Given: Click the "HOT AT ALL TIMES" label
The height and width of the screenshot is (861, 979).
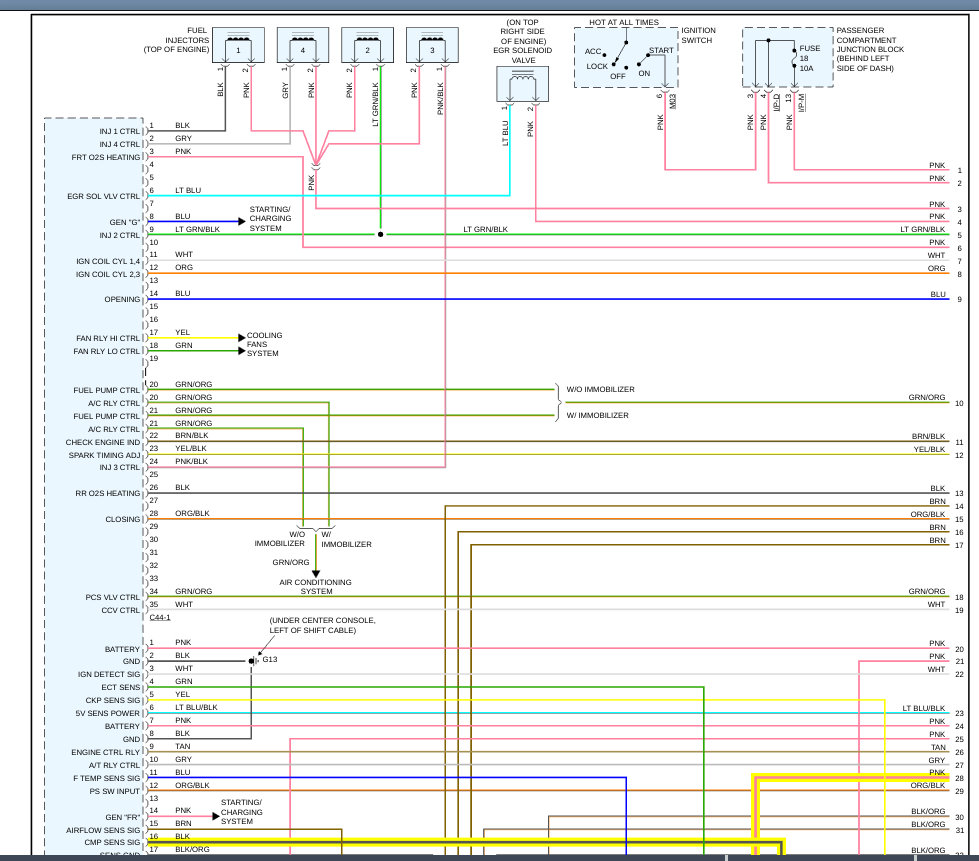Looking at the screenshot, I should [x=624, y=22].
